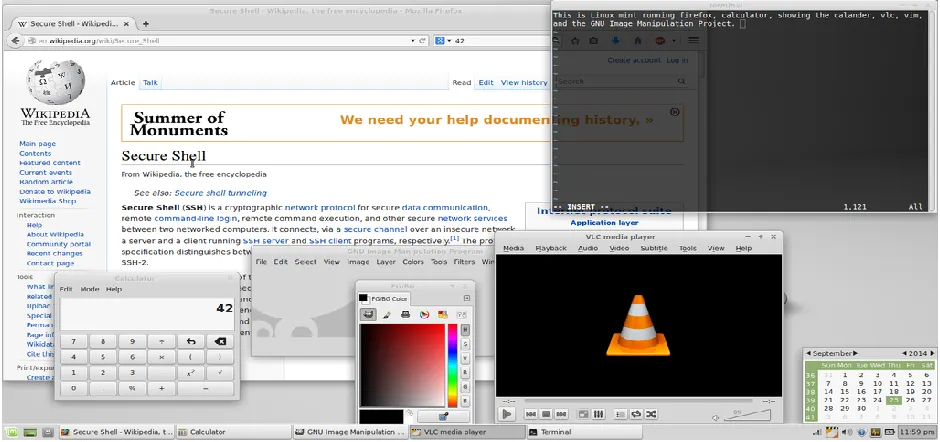Select the G green radio button

click(x=465, y=387)
